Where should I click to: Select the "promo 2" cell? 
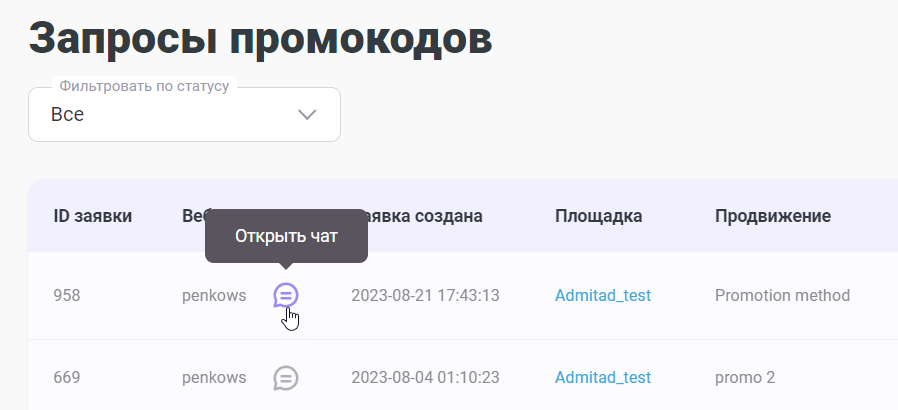[745, 377]
